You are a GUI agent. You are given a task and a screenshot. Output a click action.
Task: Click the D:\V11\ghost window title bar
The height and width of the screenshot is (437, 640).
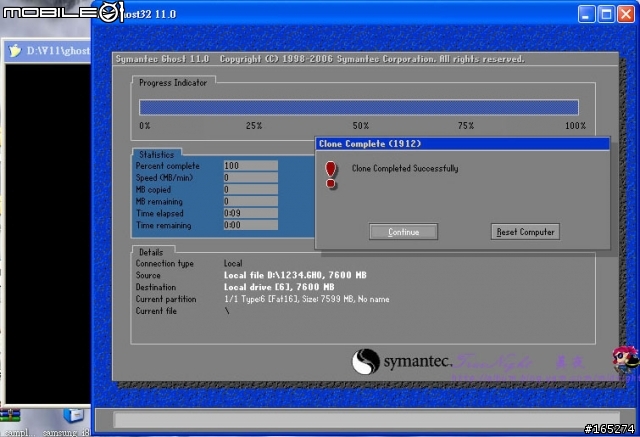(x=47, y=51)
